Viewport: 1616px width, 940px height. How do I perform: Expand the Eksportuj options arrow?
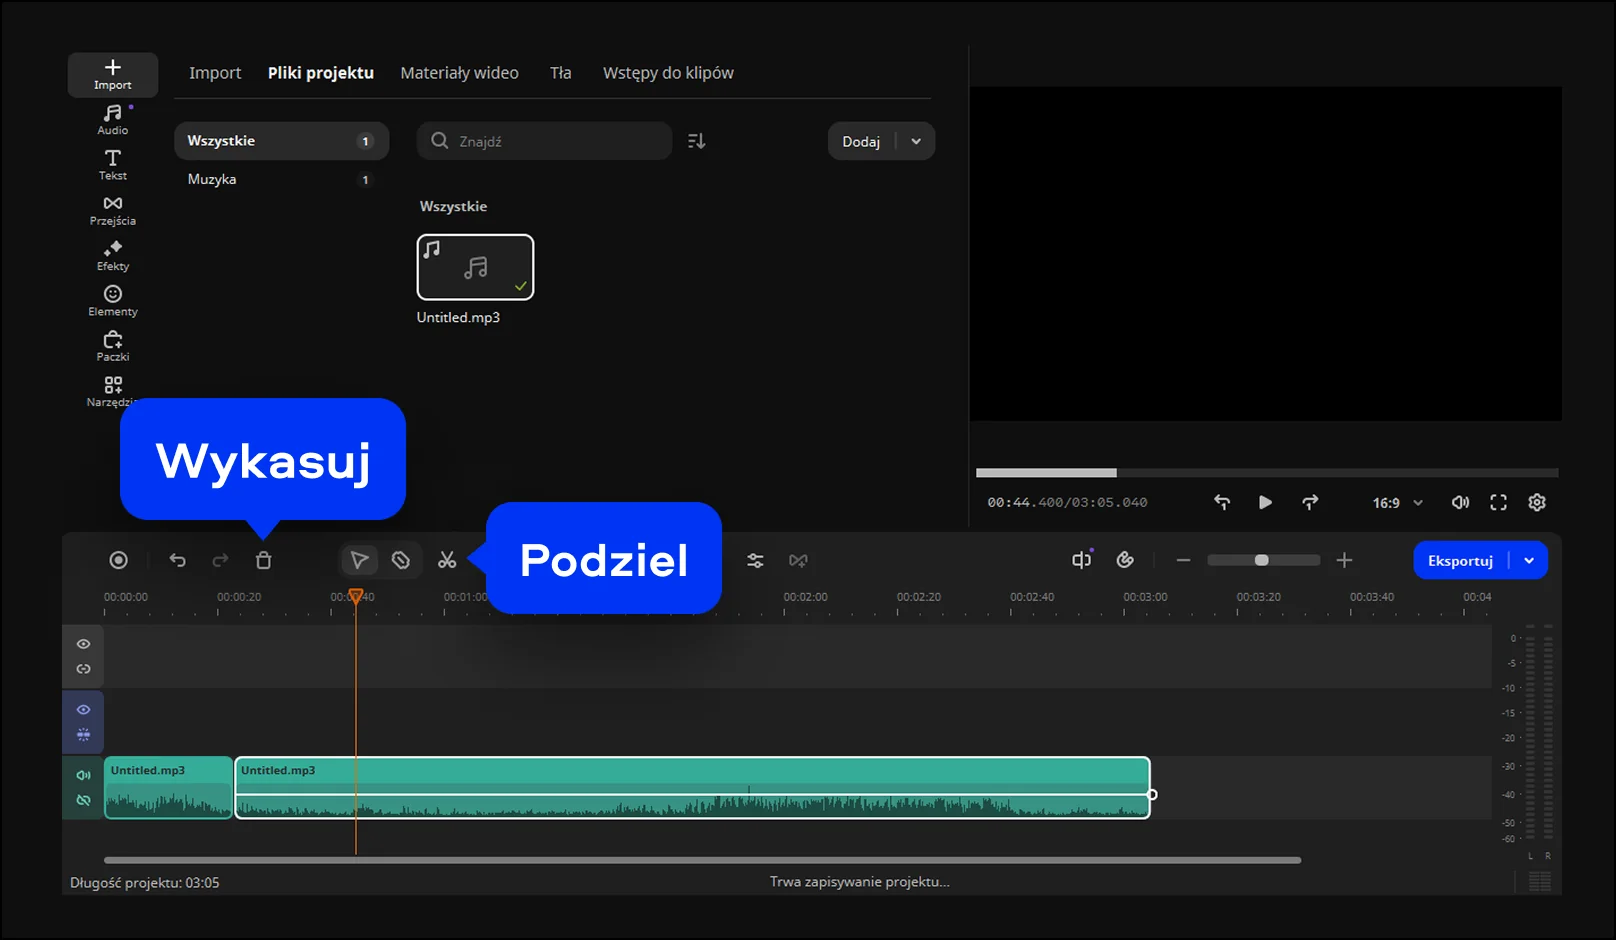pos(1529,561)
